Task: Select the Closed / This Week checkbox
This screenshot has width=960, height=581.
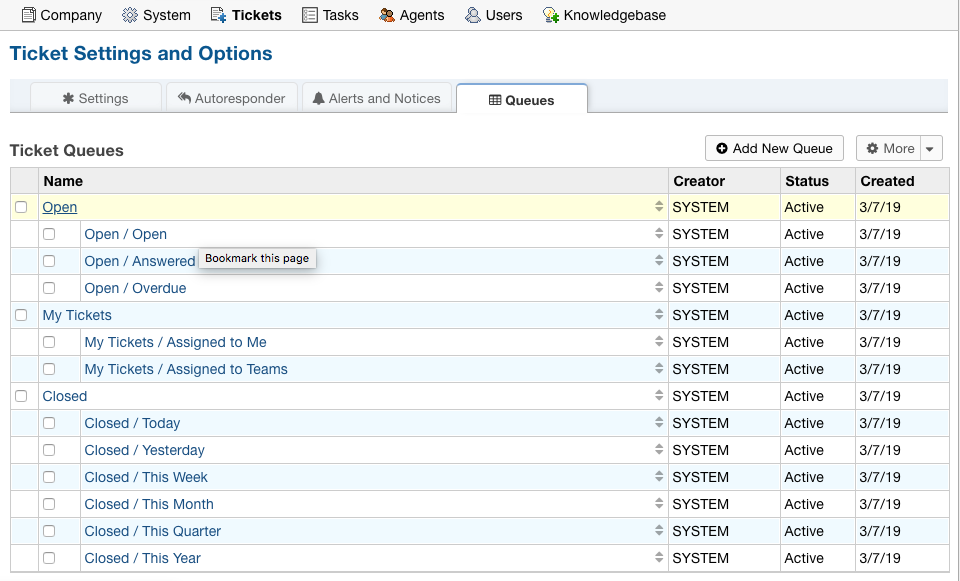Action: (x=49, y=477)
